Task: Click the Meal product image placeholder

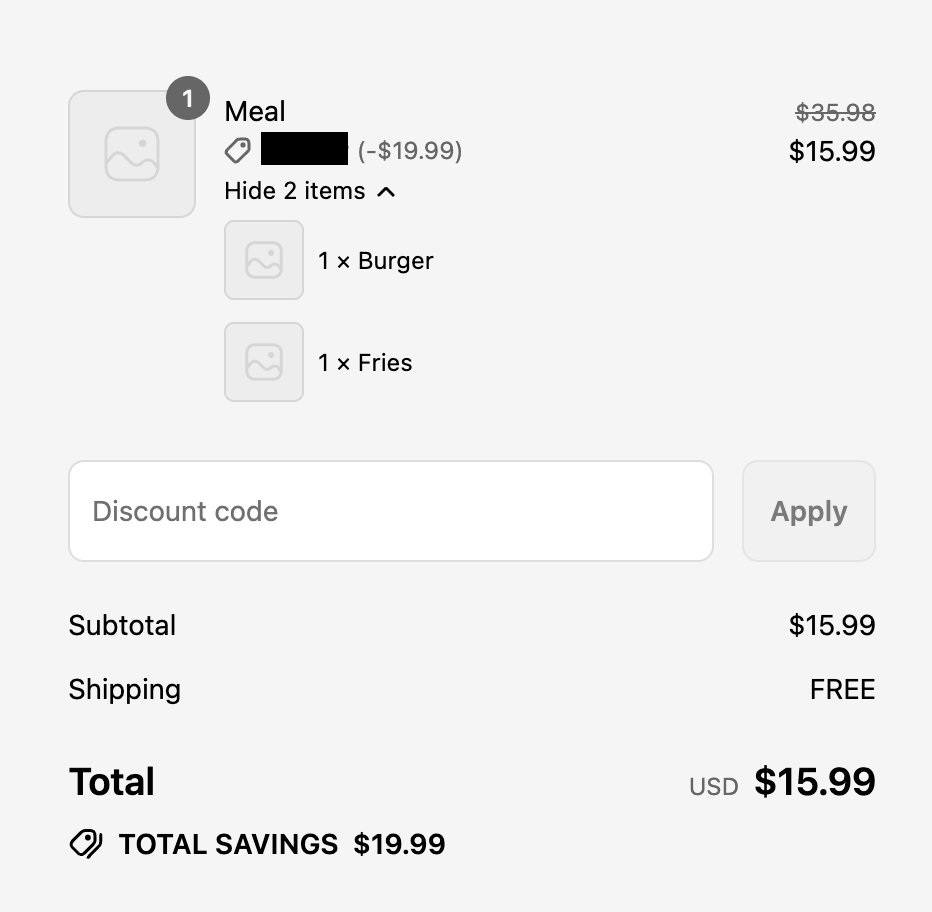Action: click(131, 154)
